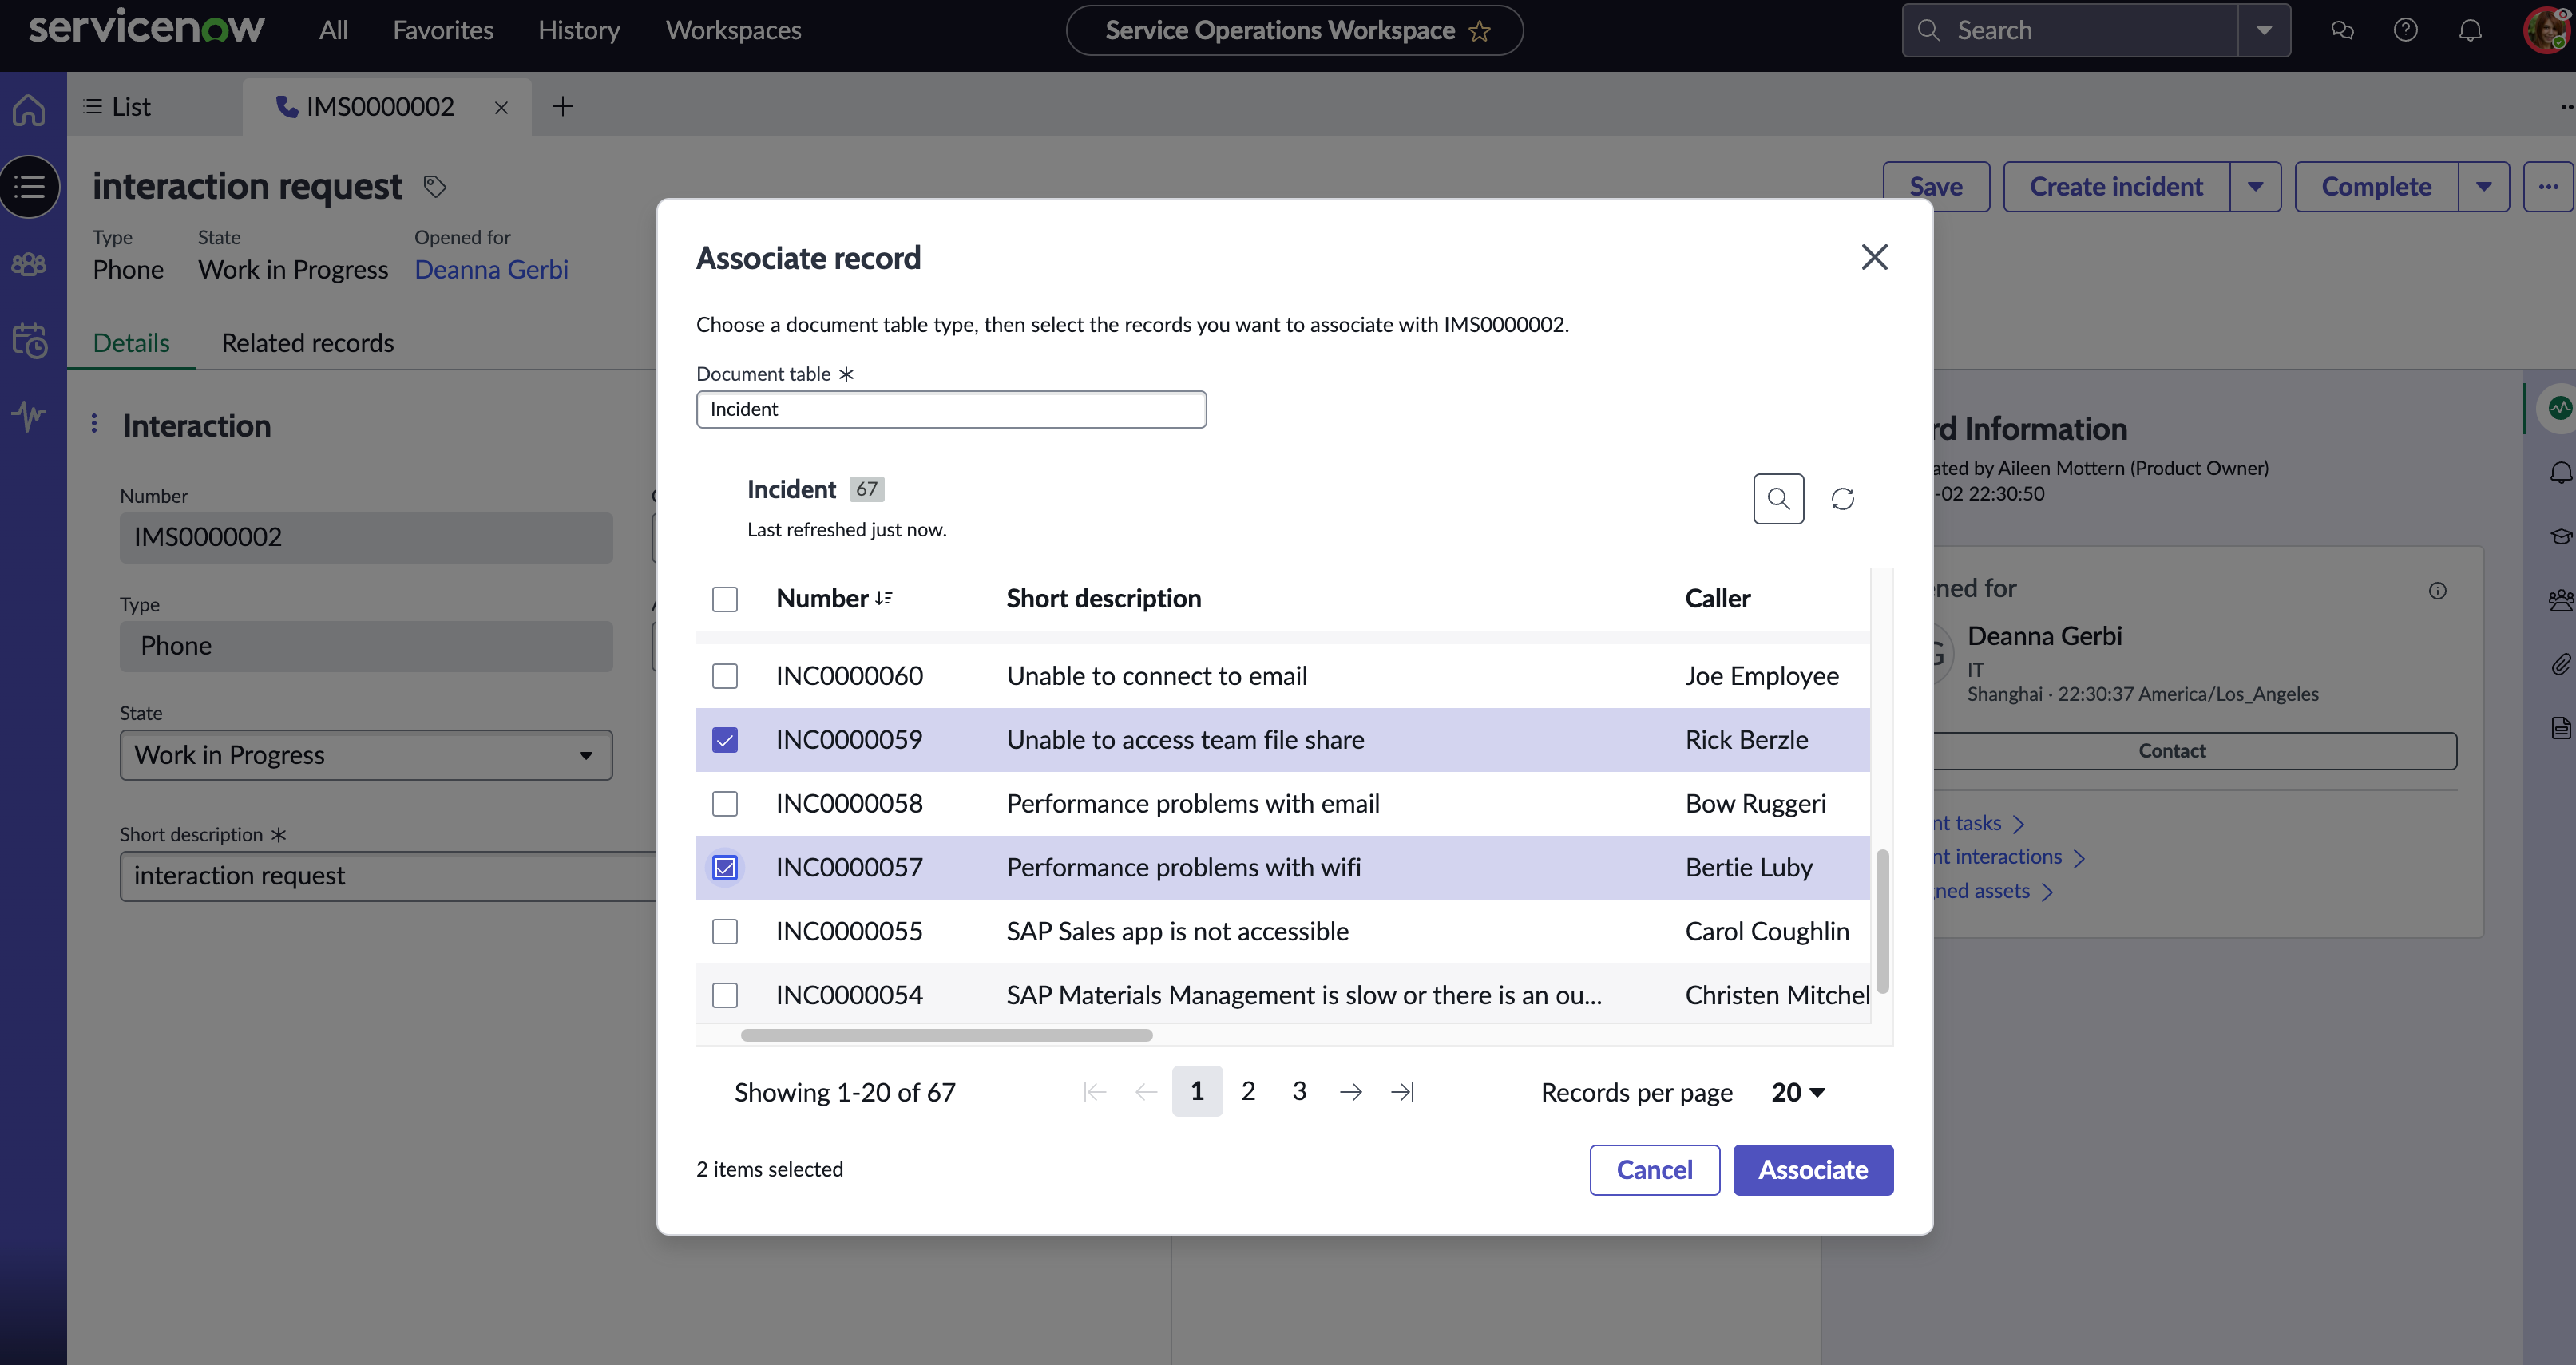This screenshot has height=1365, width=2576.
Task: Check the INC0000054 row checkbox
Action: (725, 995)
